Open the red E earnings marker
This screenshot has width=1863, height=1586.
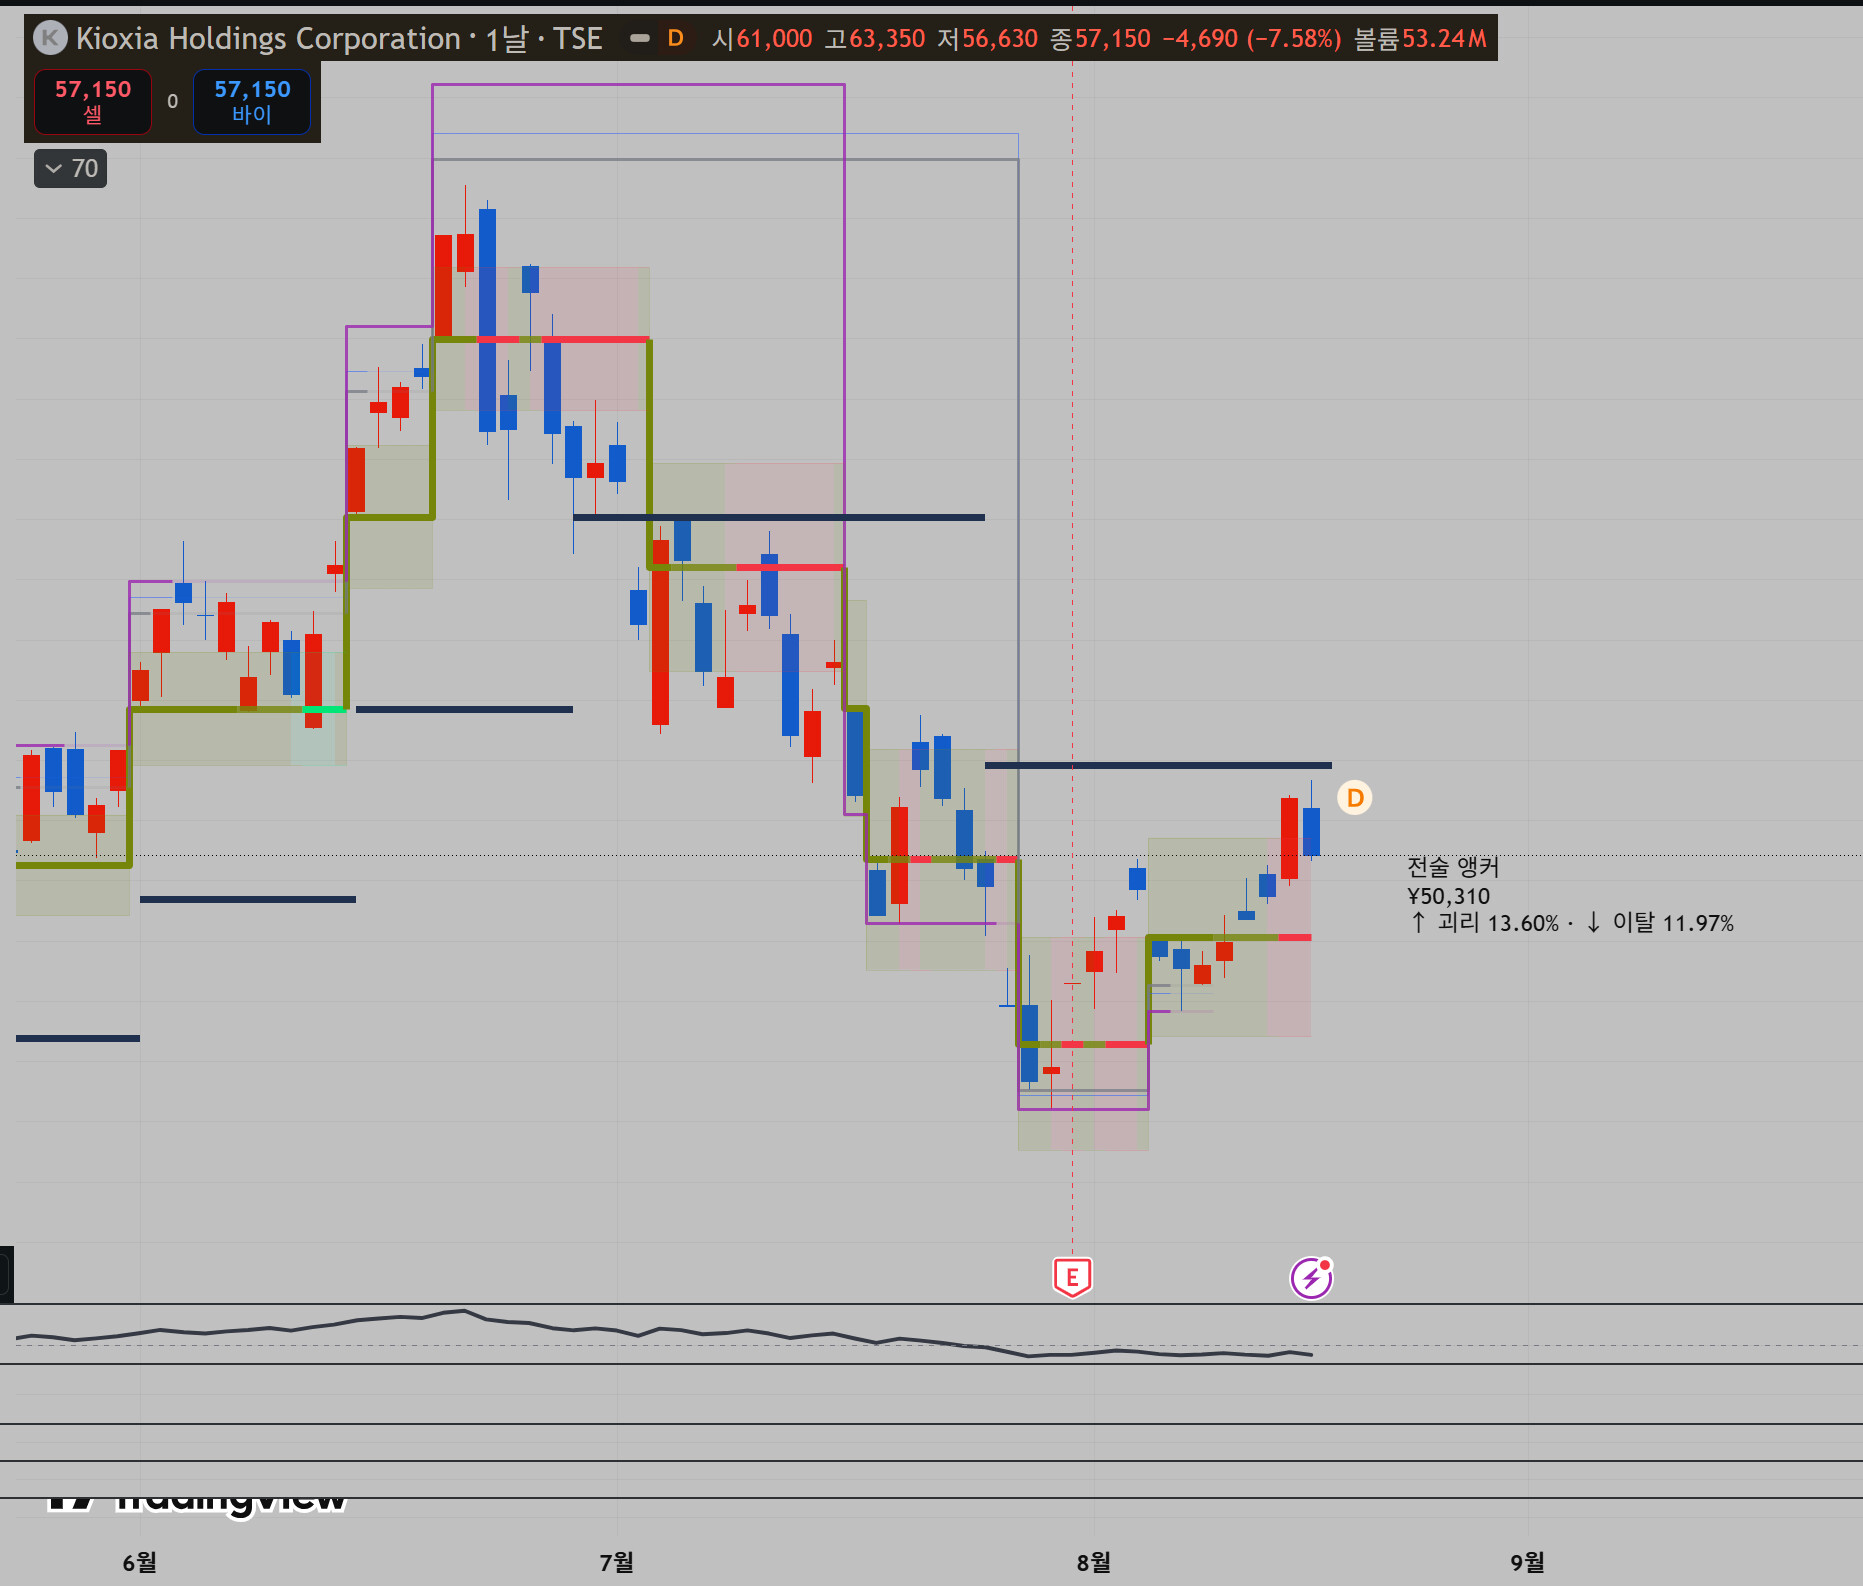tap(1072, 1277)
